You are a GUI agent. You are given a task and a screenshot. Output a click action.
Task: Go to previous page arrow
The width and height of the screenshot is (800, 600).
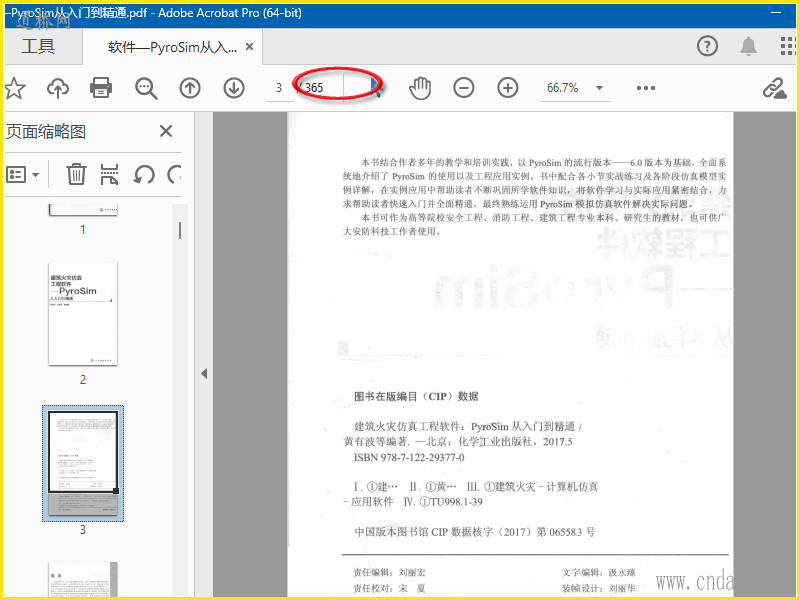190,88
